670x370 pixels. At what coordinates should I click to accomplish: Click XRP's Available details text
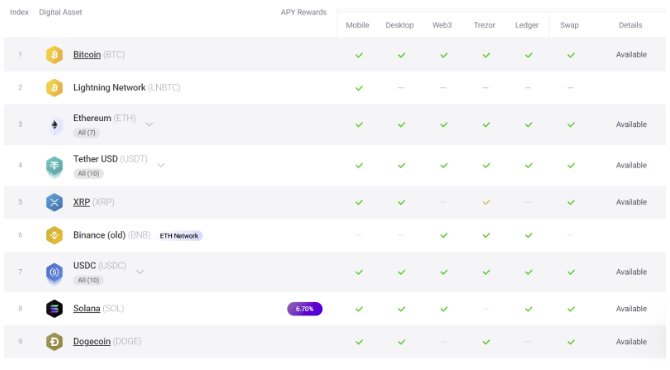pos(631,202)
